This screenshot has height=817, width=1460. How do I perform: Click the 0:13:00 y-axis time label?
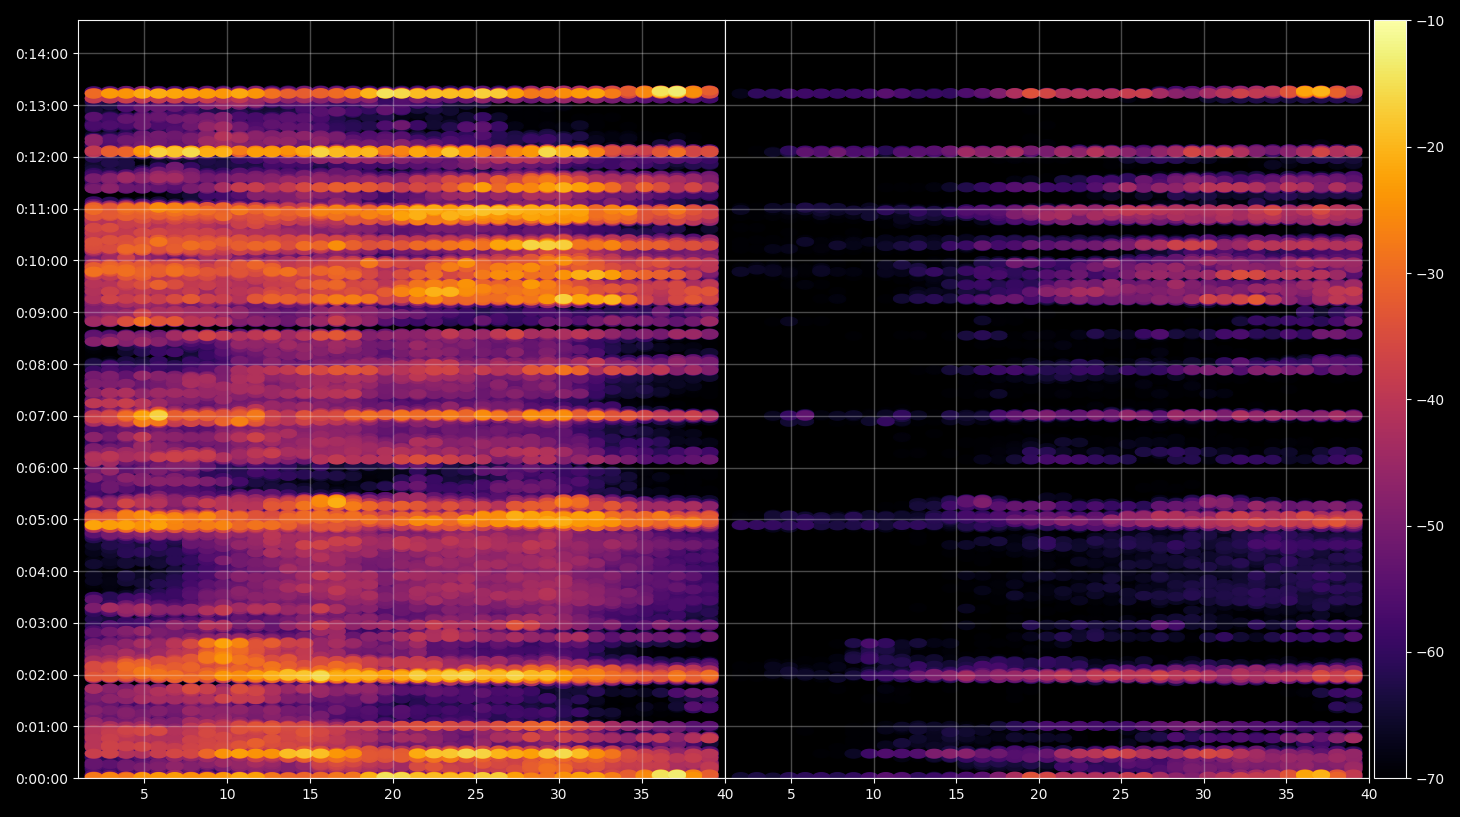point(42,106)
